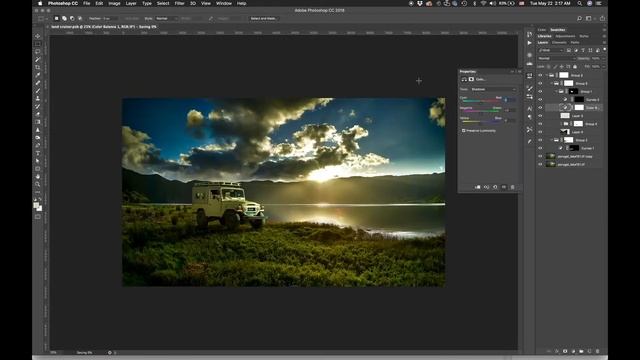Image resolution: width=640 pixels, height=360 pixels.
Task: Hide the Group 1 layer
Action: pyautogui.click(x=540, y=91)
